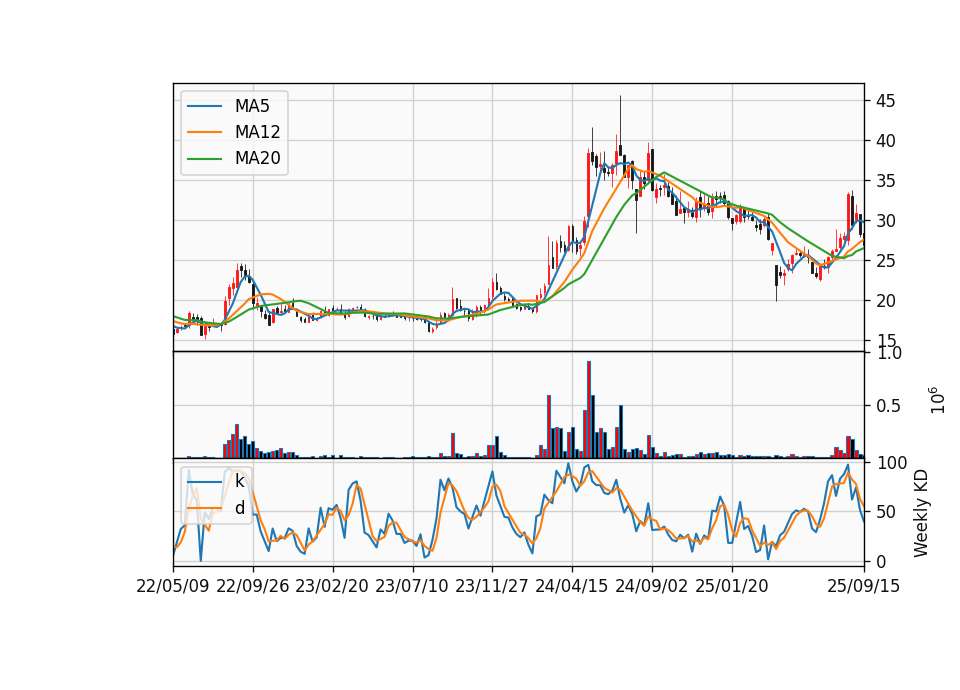Click the k legend label in KD panel
Viewport: 960px width, 690px height.
[239, 481]
